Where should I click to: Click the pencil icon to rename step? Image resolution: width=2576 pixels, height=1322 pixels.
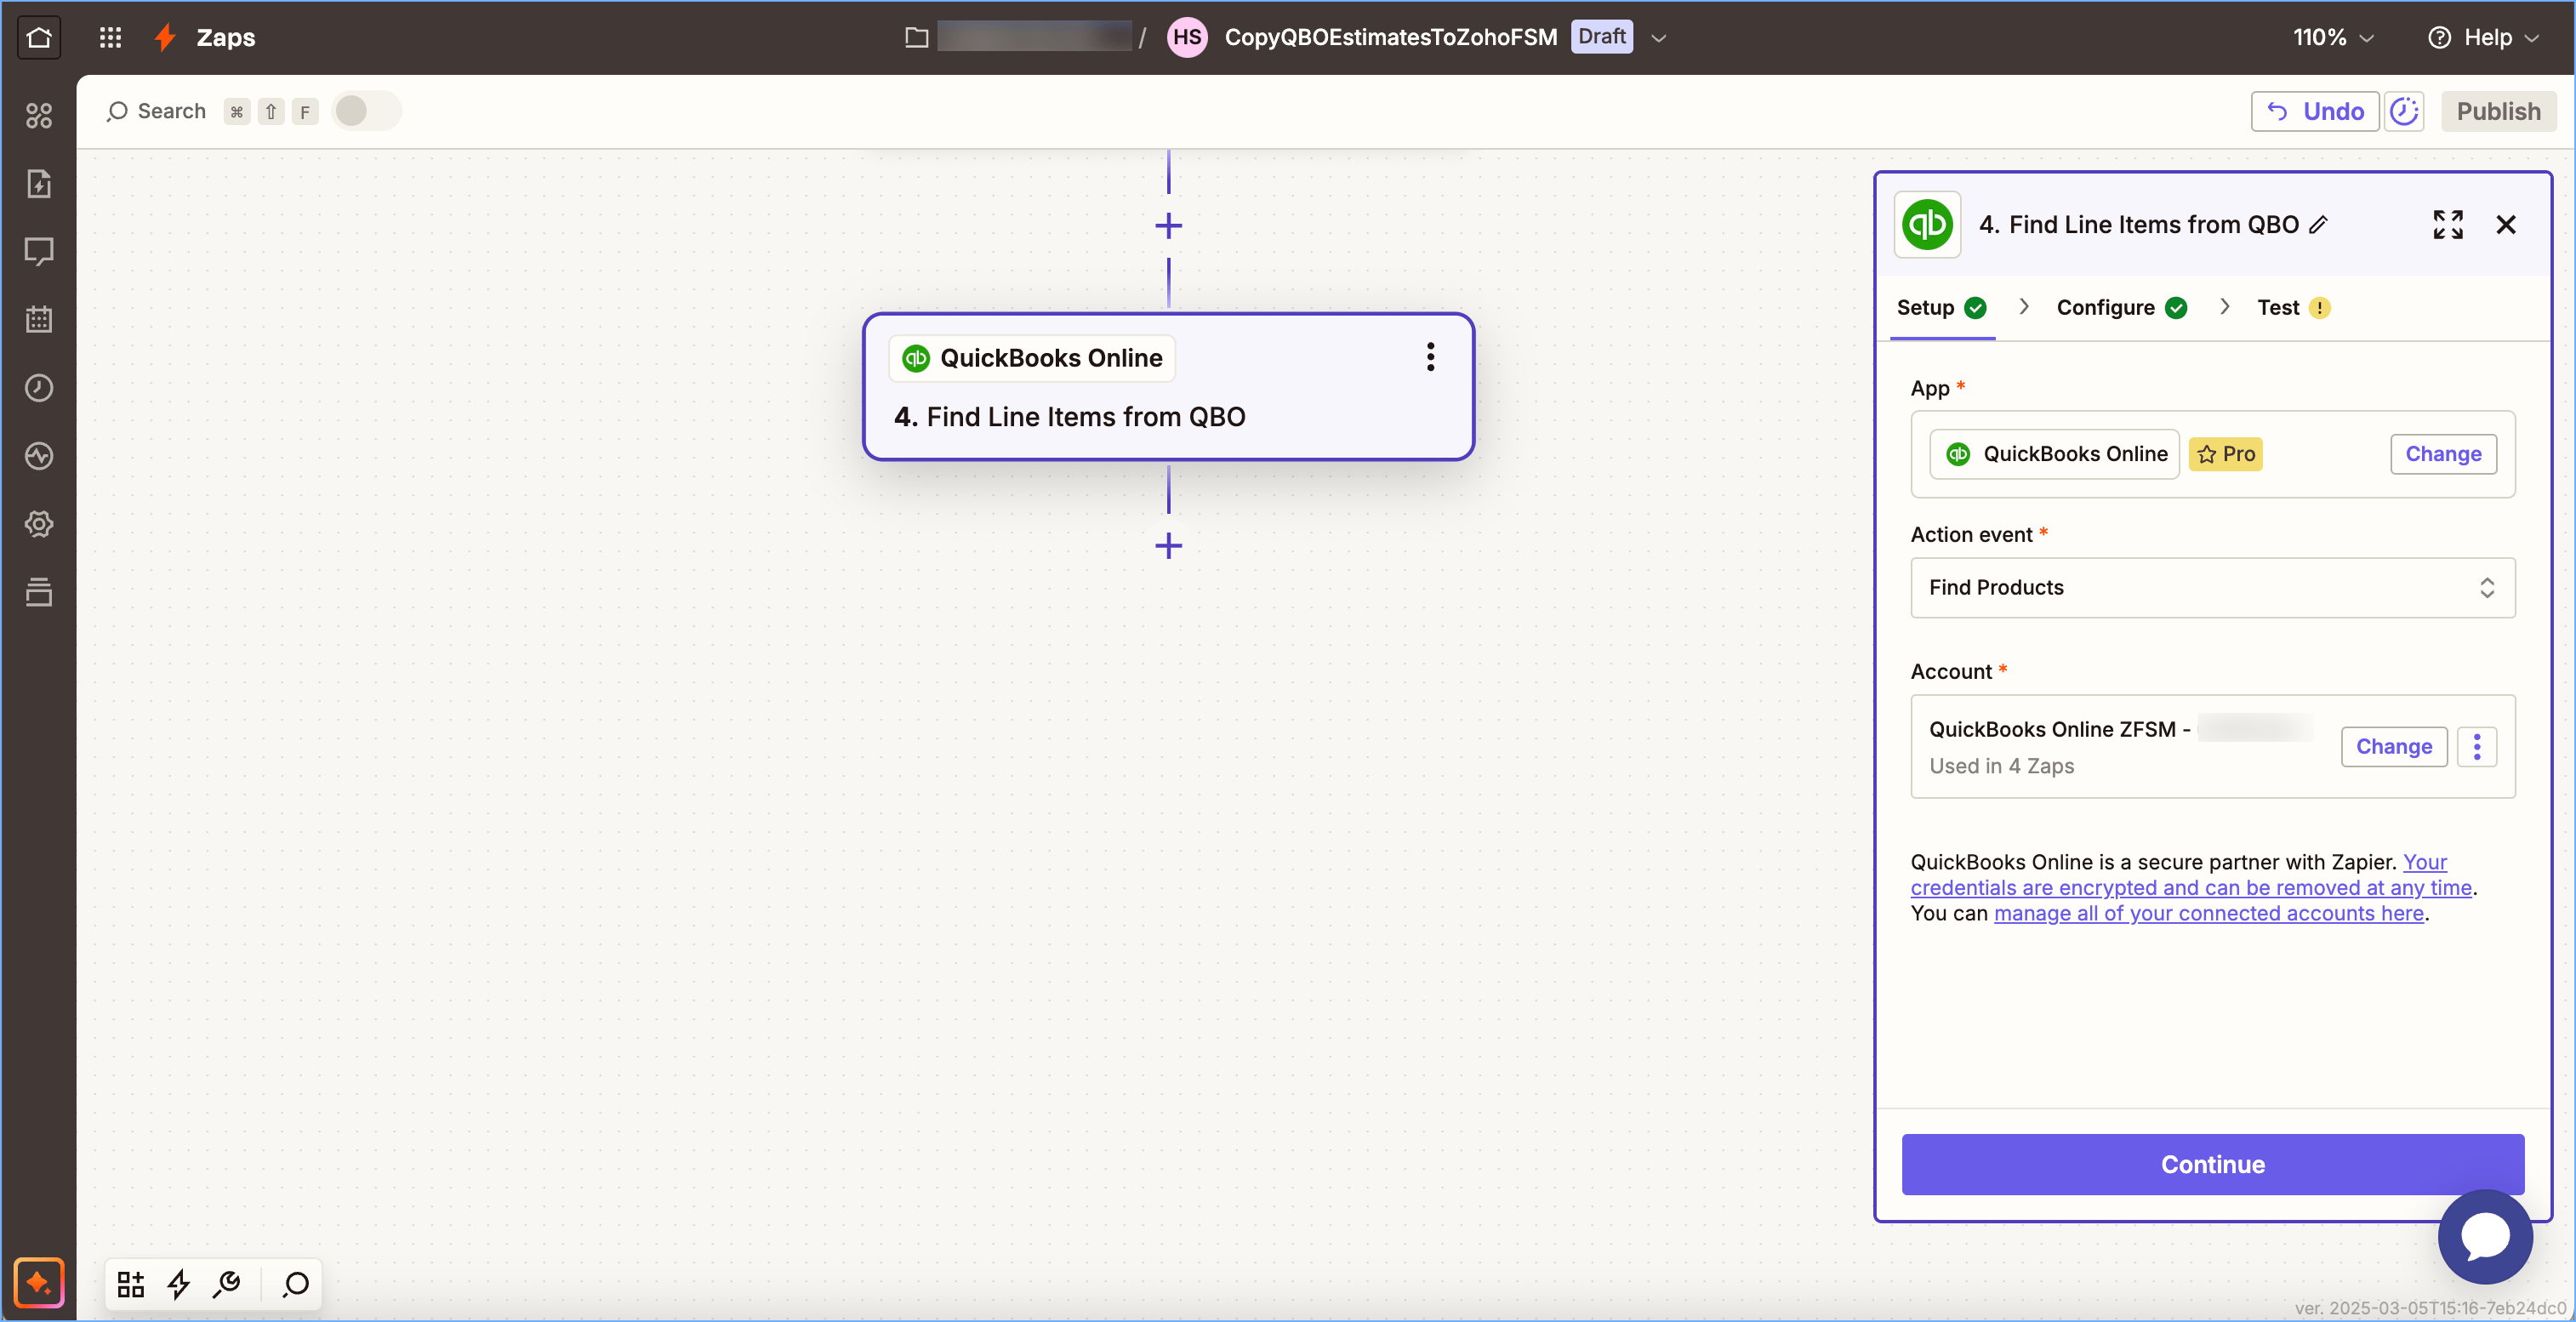point(2318,225)
